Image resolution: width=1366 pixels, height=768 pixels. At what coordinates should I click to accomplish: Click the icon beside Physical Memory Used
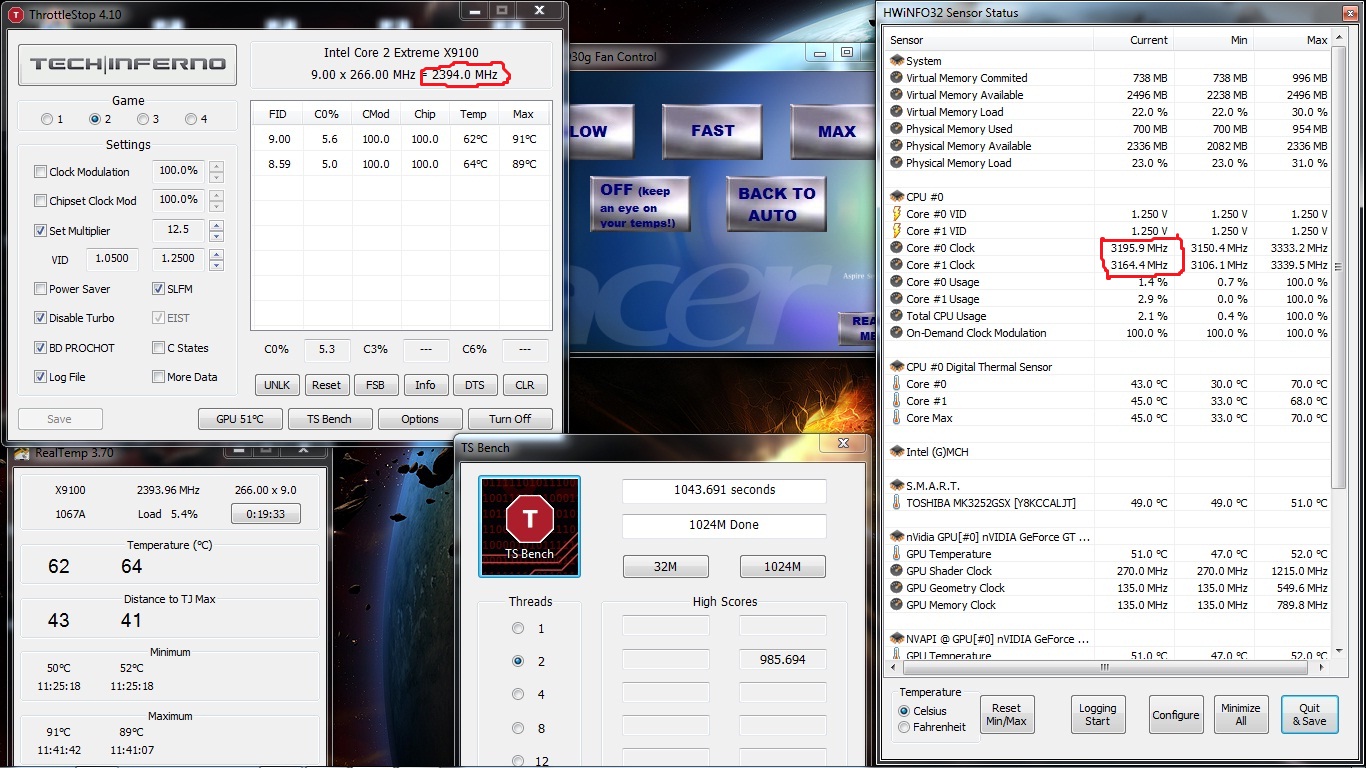(897, 129)
